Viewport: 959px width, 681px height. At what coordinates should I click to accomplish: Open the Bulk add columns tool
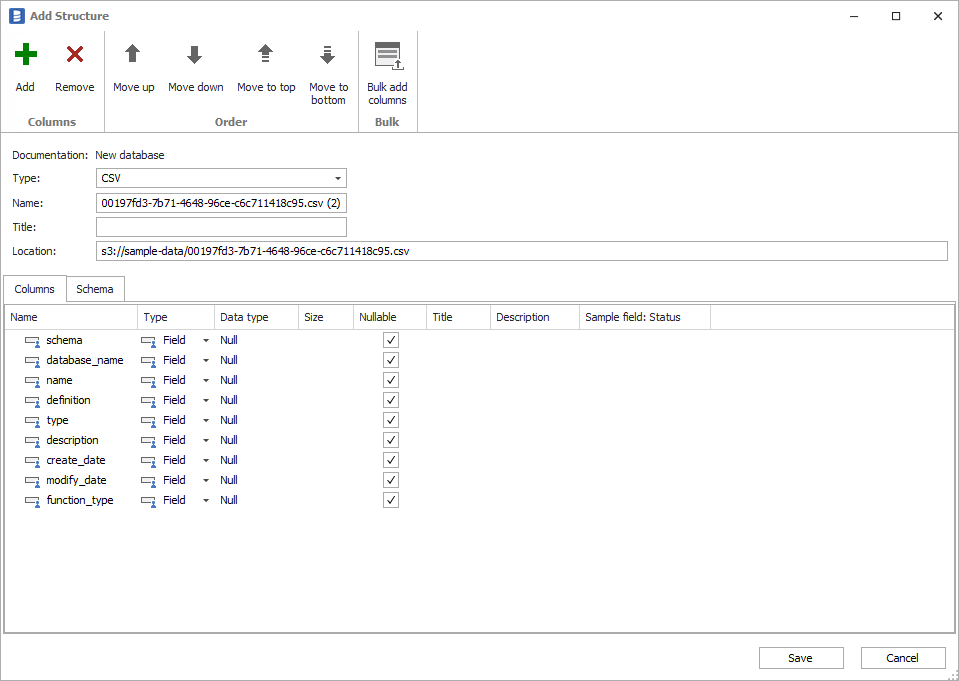(x=387, y=57)
